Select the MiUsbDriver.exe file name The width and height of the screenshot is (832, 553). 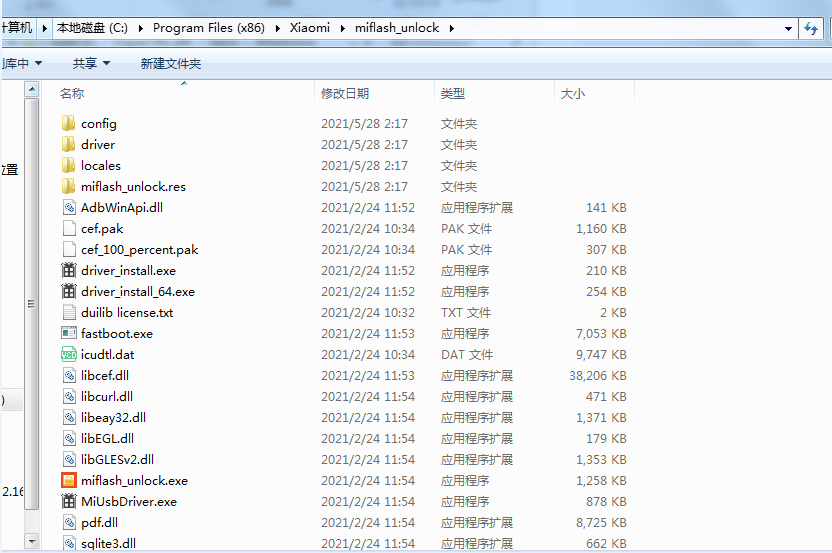(x=129, y=501)
